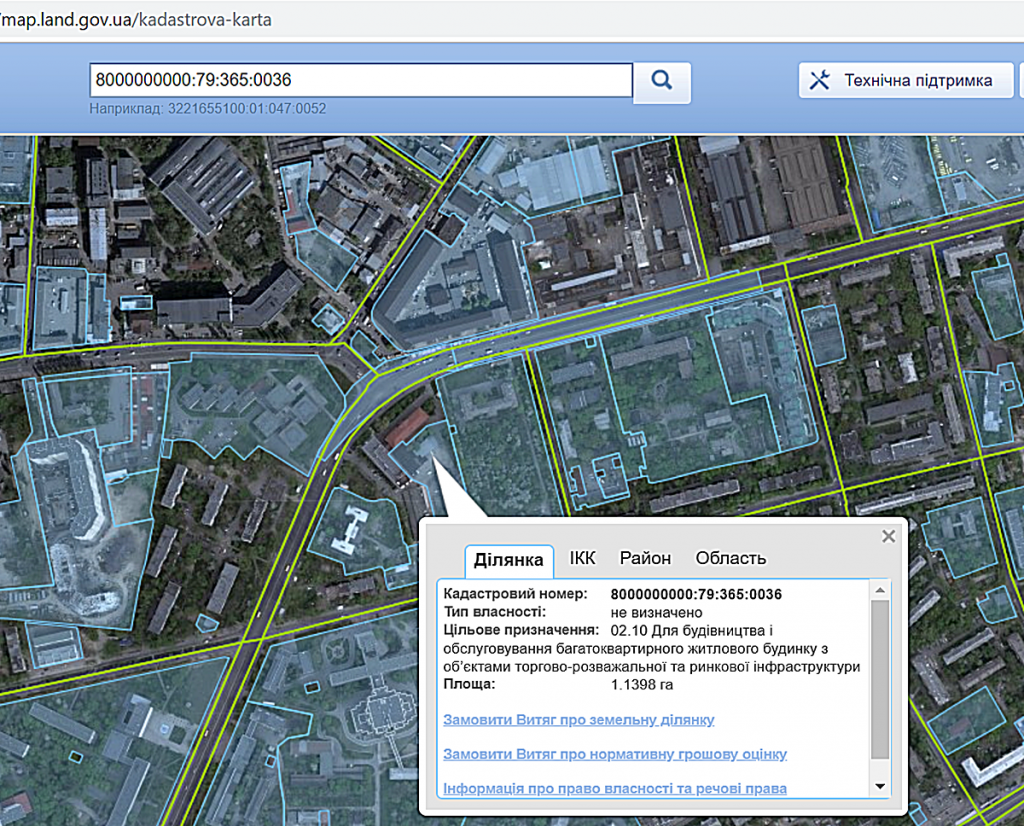Screen dimensions: 1024x826
Task: Open the ІКК tab
Action: [x=582, y=558]
